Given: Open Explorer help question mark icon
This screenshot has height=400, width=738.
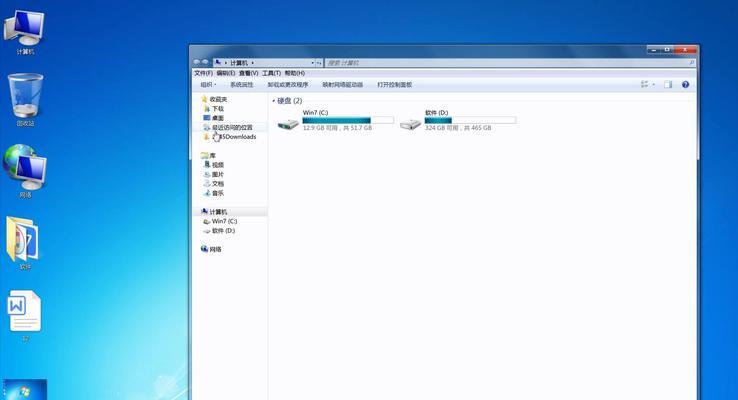Looking at the screenshot, I should [x=685, y=84].
